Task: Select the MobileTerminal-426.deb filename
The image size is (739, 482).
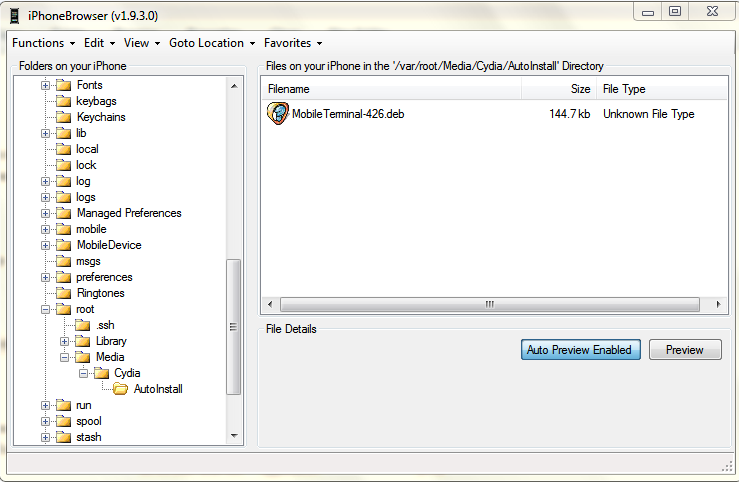Action: pos(348,114)
